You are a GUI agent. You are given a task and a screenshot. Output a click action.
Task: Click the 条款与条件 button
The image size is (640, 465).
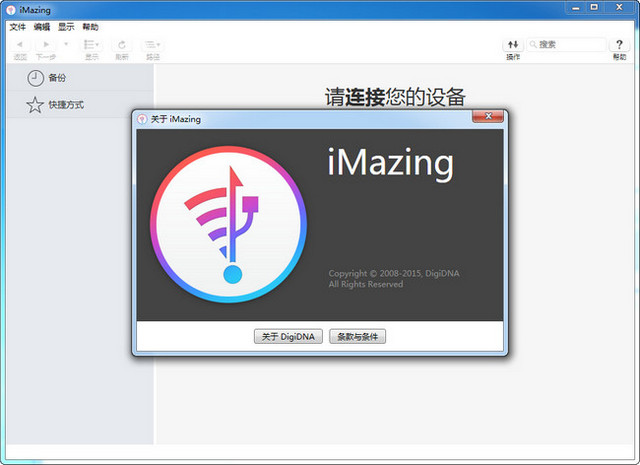tap(358, 336)
